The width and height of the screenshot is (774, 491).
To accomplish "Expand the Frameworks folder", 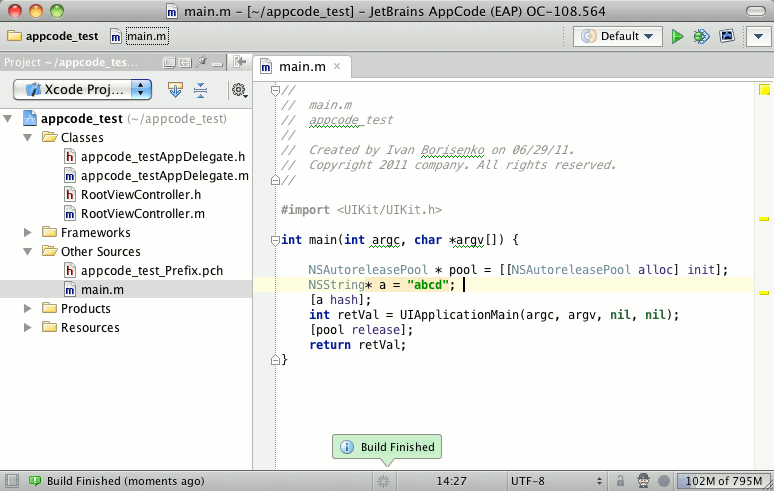I will pos(28,232).
